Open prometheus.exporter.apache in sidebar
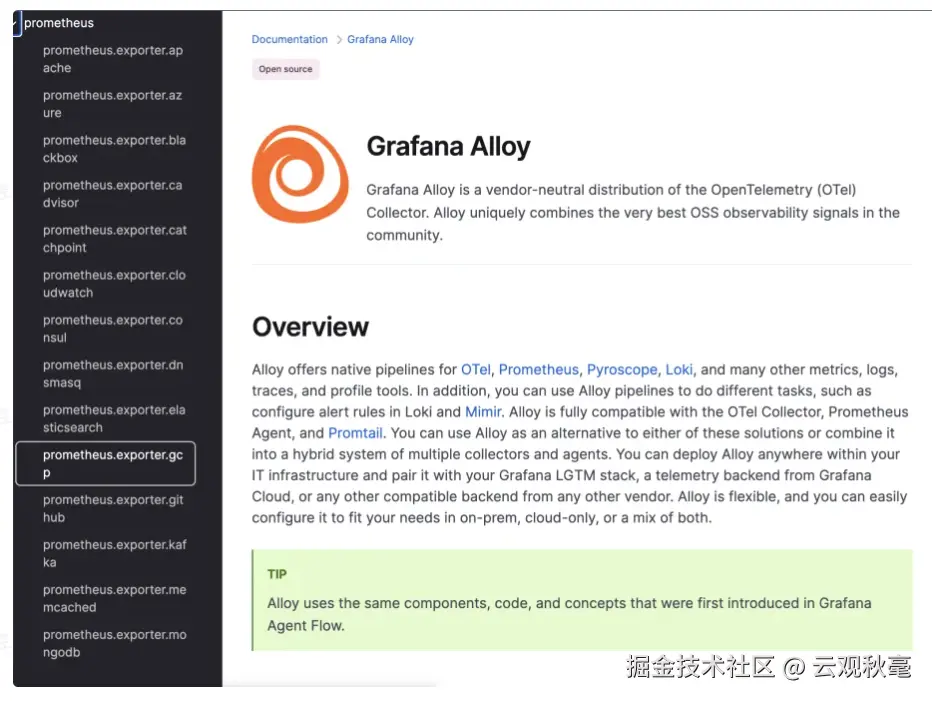Screen dimensions: 932x701 click(x=113, y=59)
